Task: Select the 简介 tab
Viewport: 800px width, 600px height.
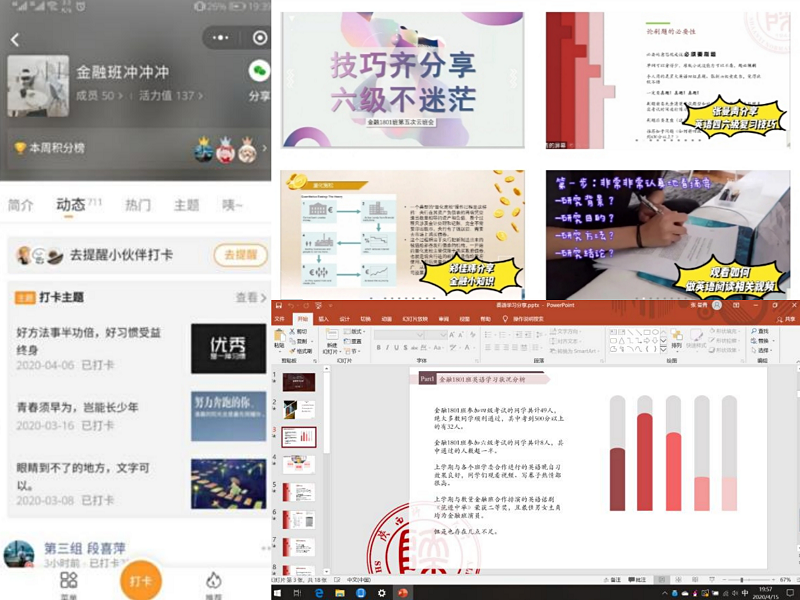Action: [21, 205]
